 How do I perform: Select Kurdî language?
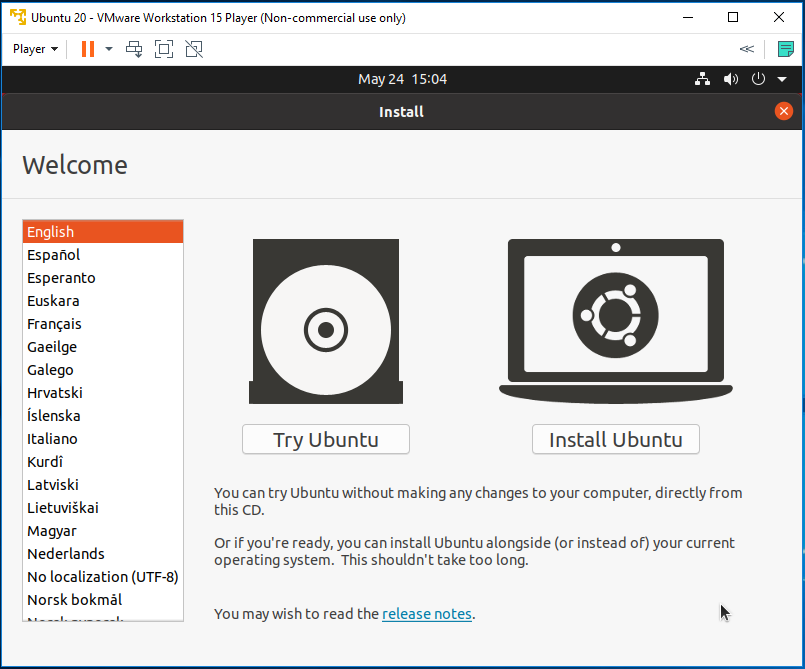point(103,462)
